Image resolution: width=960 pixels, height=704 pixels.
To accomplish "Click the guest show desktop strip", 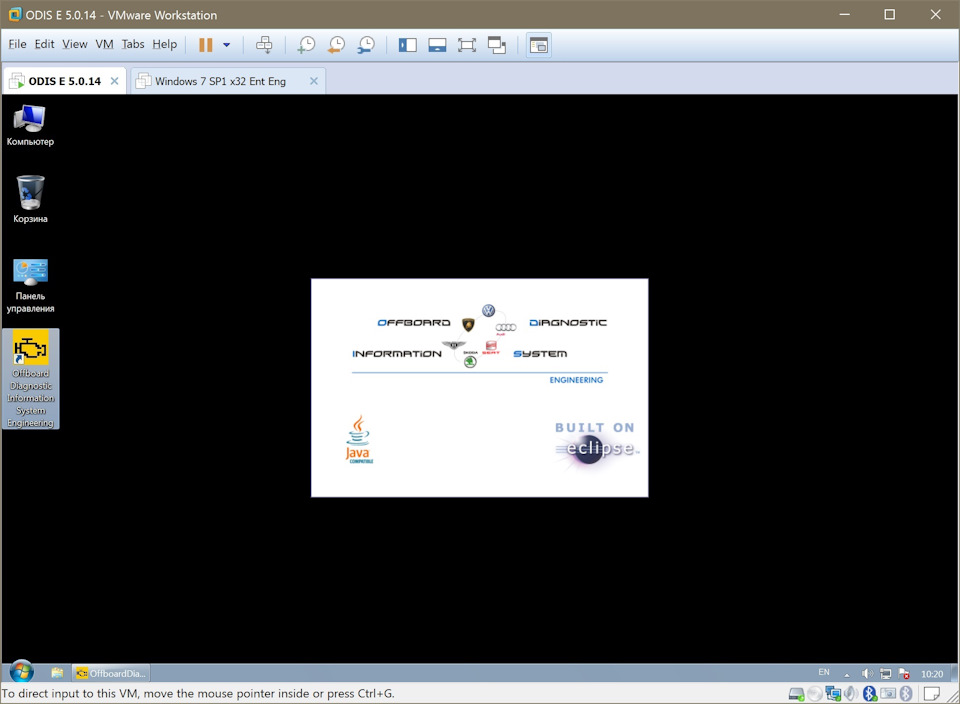I will coord(954,673).
